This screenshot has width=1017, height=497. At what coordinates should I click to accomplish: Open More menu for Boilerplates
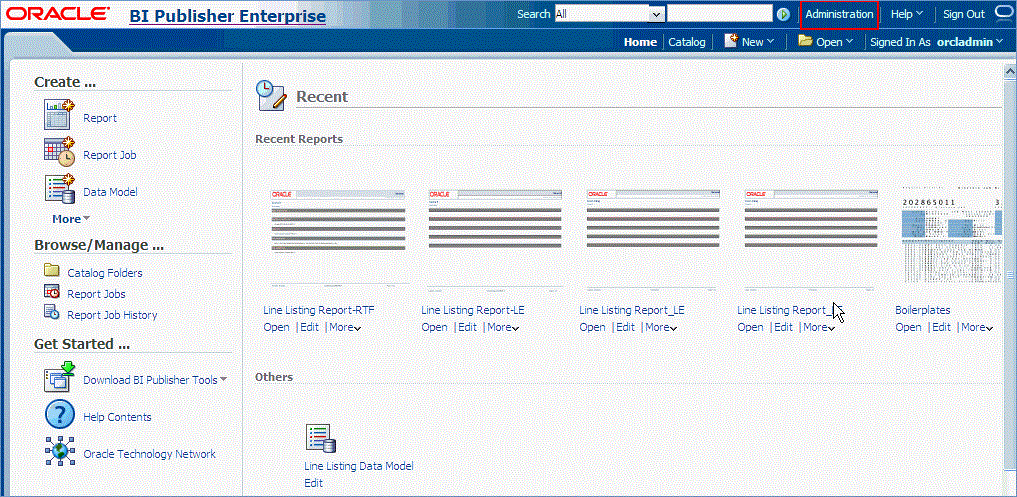point(977,328)
